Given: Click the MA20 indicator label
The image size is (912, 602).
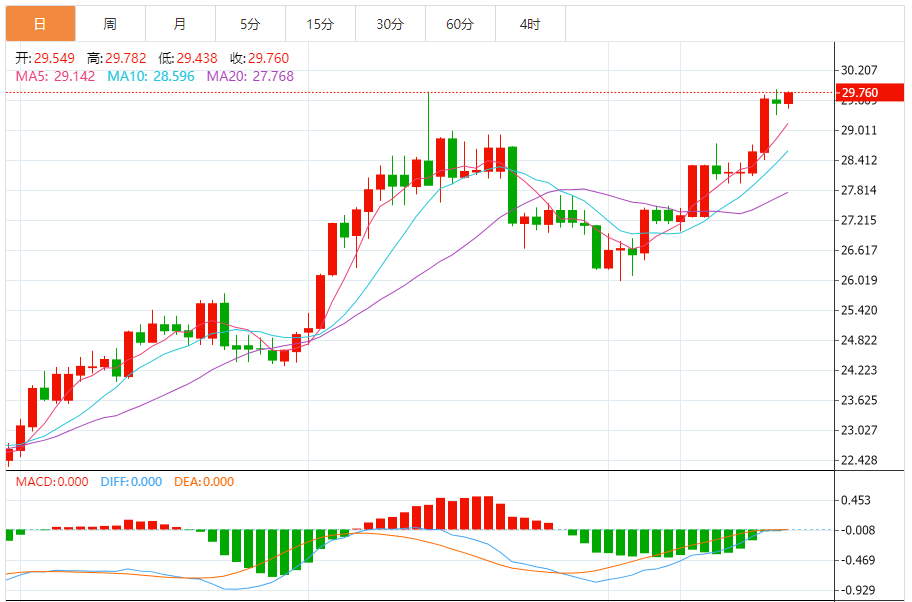Looking at the screenshot, I should point(250,76).
